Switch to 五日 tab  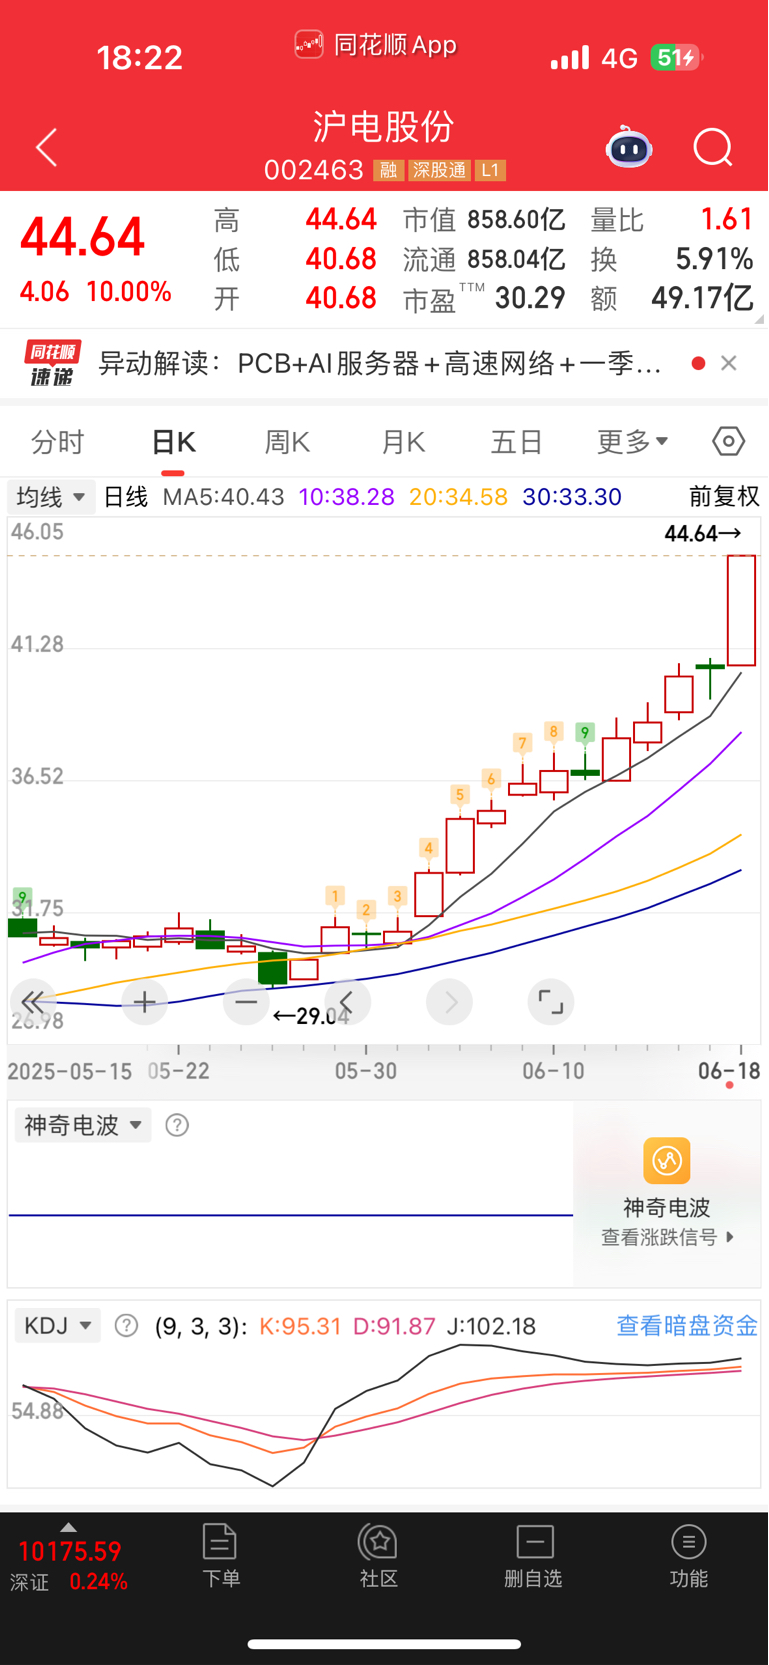click(x=517, y=442)
